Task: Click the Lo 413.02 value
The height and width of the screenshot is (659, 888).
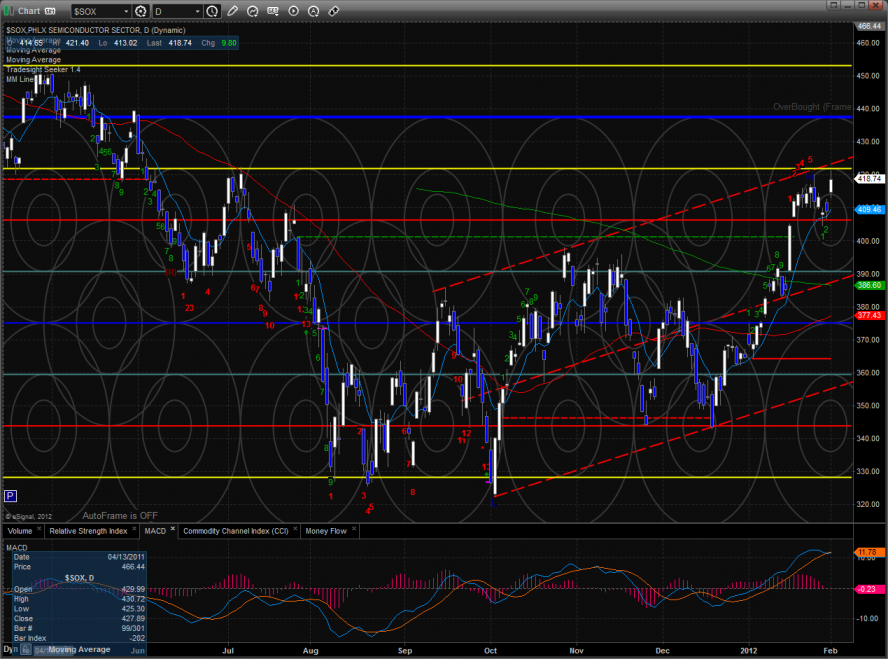Action: point(125,43)
